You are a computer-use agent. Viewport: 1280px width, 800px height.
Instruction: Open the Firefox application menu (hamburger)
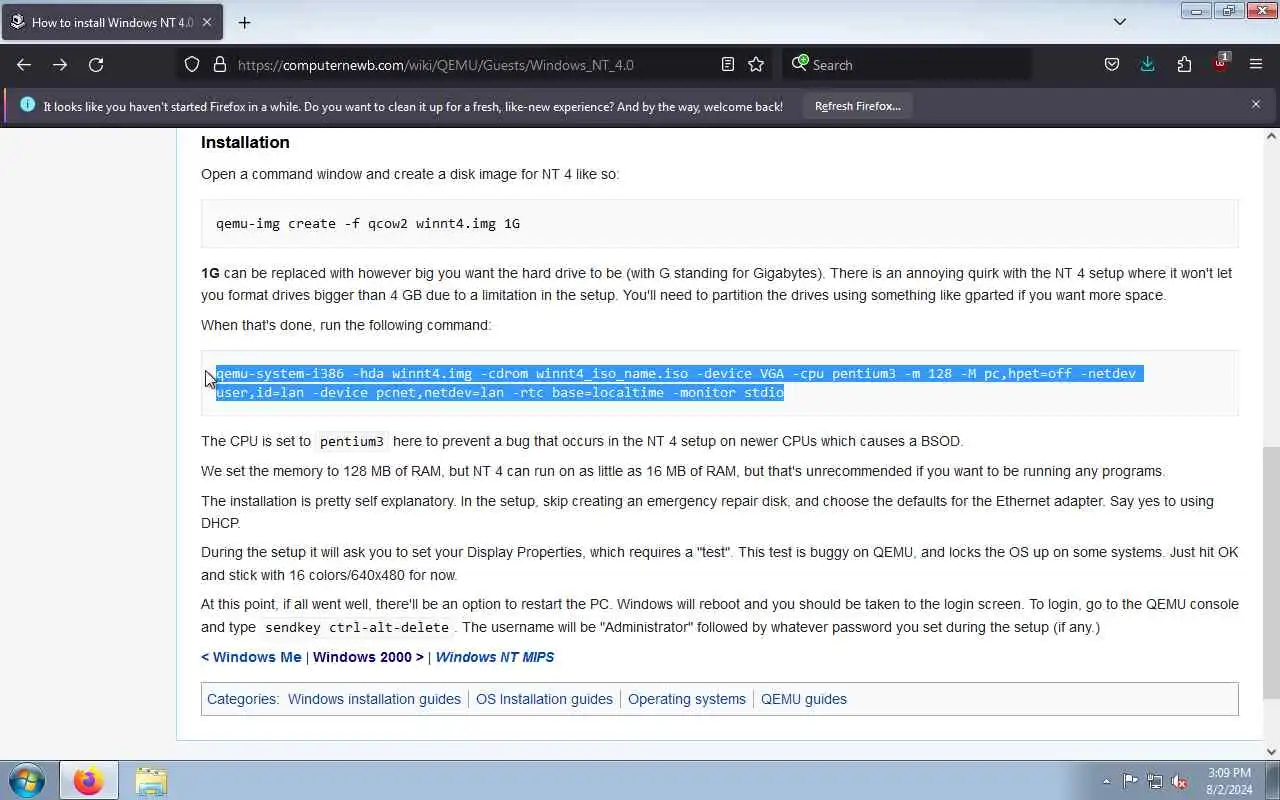pos(1256,64)
